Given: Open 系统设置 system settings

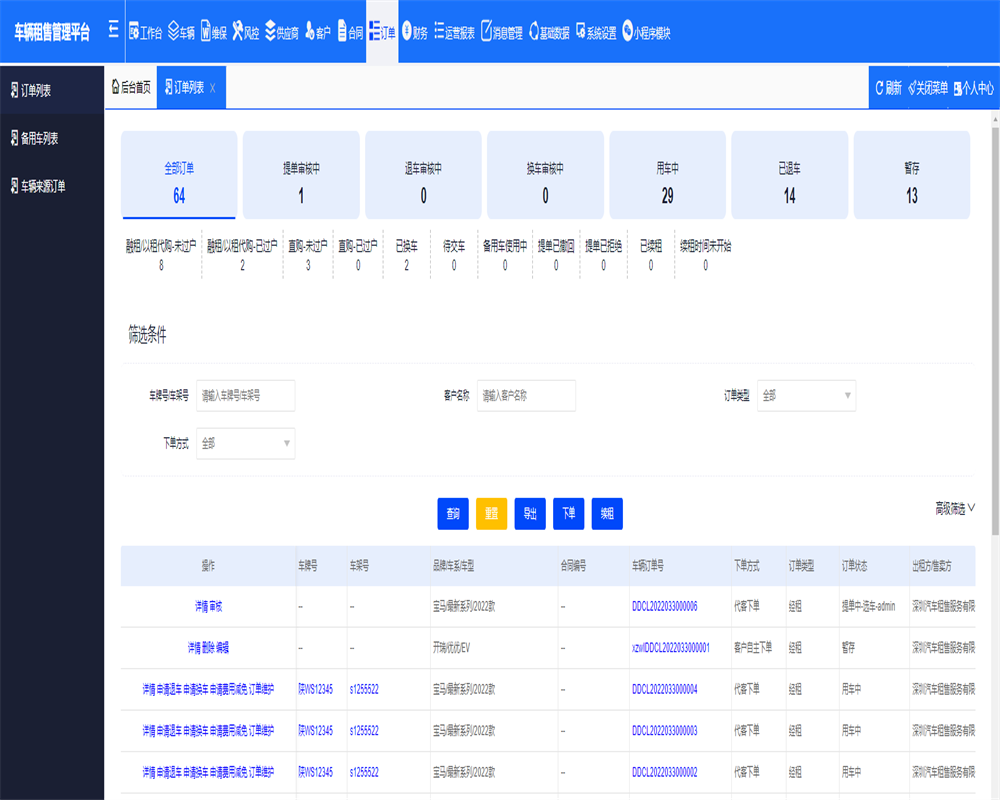Looking at the screenshot, I should click(596, 32).
